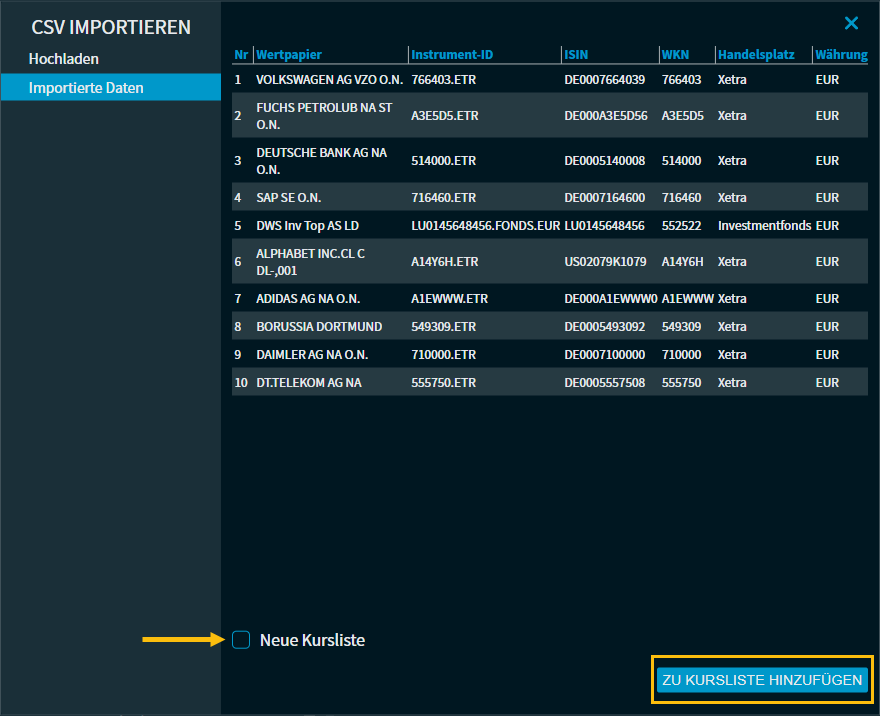Image resolution: width=880 pixels, height=716 pixels.
Task: Sort table by Wertpapier column
Action: (x=289, y=54)
